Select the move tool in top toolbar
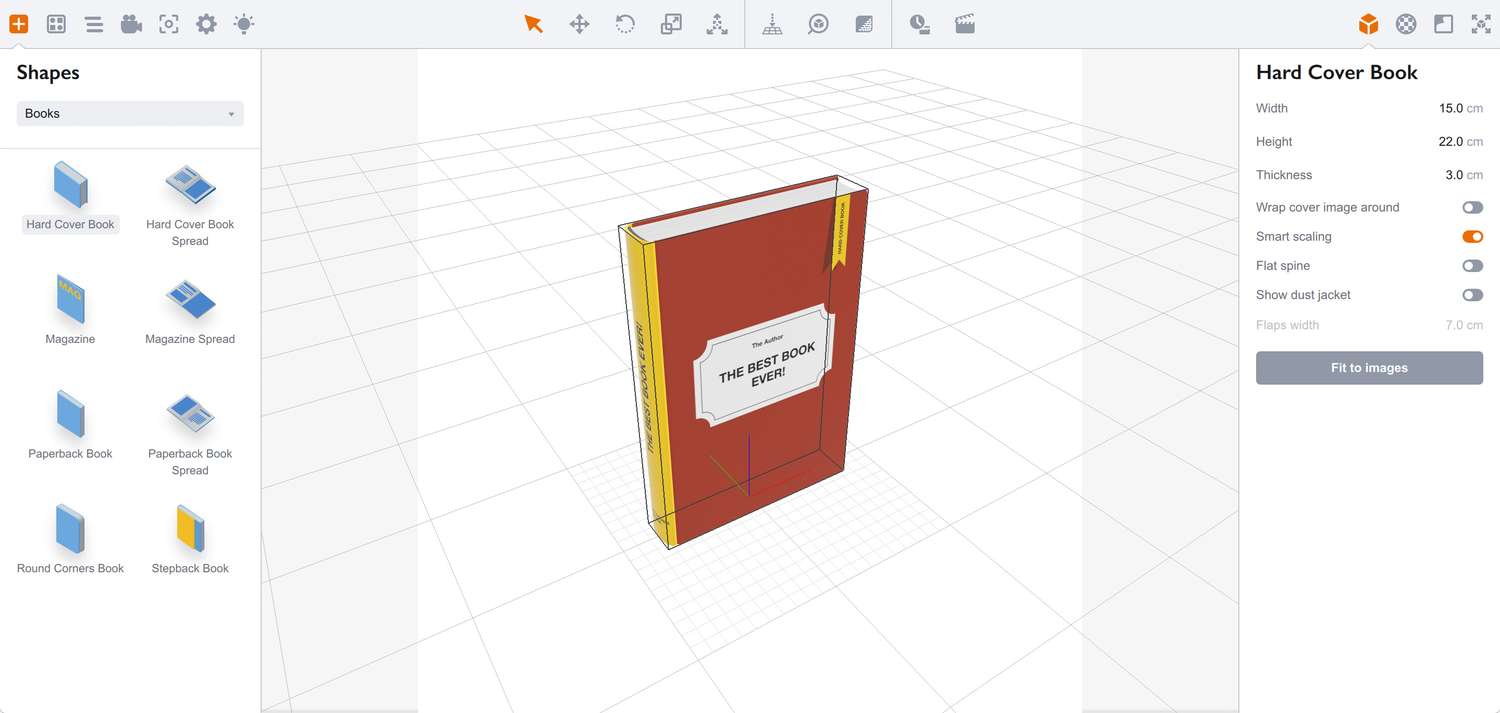The height and width of the screenshot is (713, 1500). [x=579, y=24]
